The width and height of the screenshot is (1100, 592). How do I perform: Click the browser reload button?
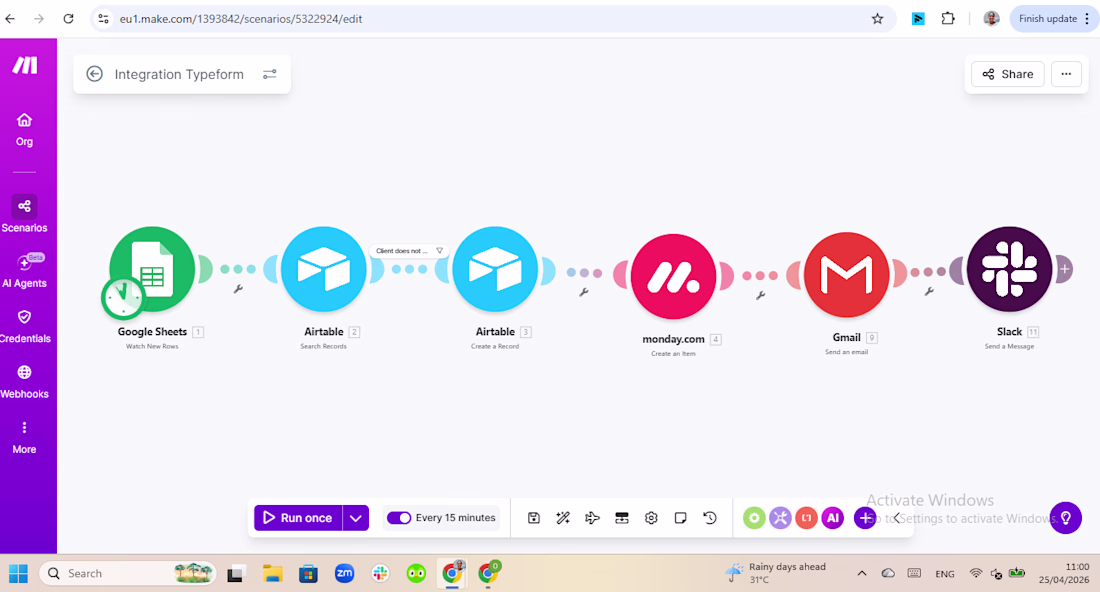68,19
